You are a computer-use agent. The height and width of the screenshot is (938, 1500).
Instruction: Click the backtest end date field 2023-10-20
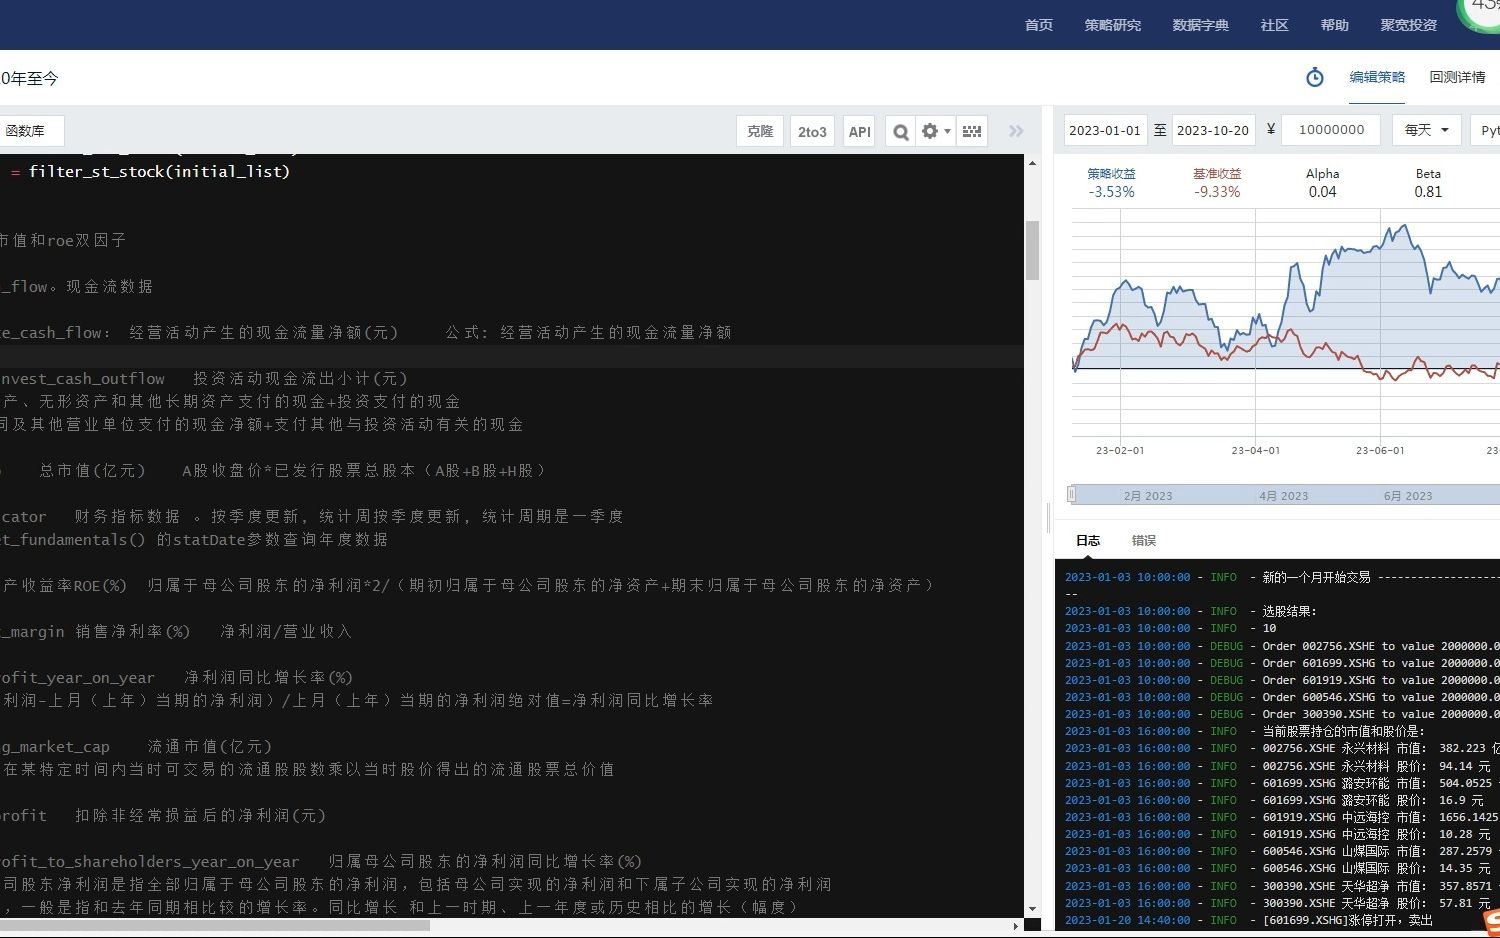(1213, 130)
